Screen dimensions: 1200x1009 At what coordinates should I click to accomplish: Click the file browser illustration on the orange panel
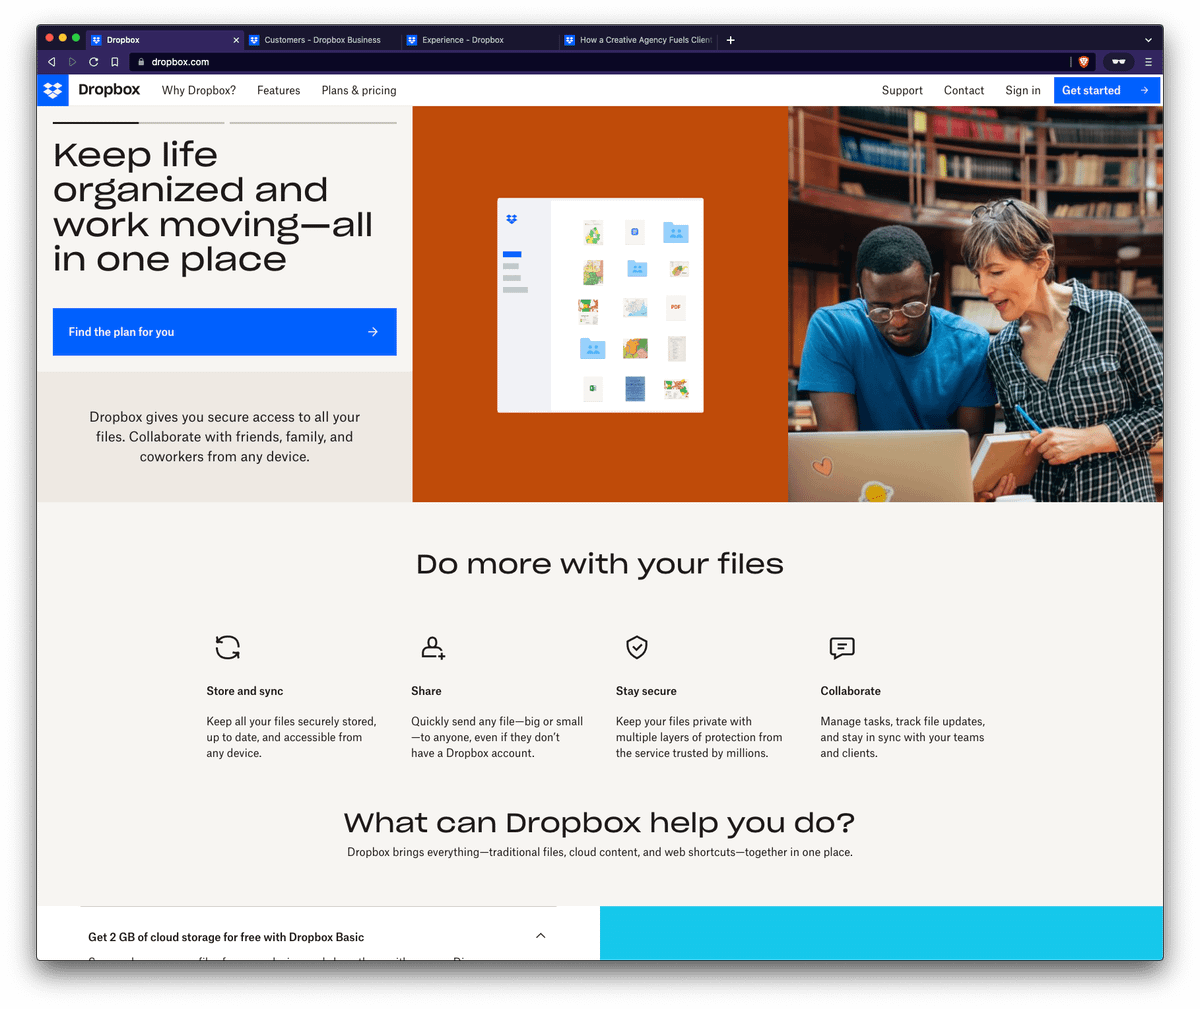tap(600, 305)
